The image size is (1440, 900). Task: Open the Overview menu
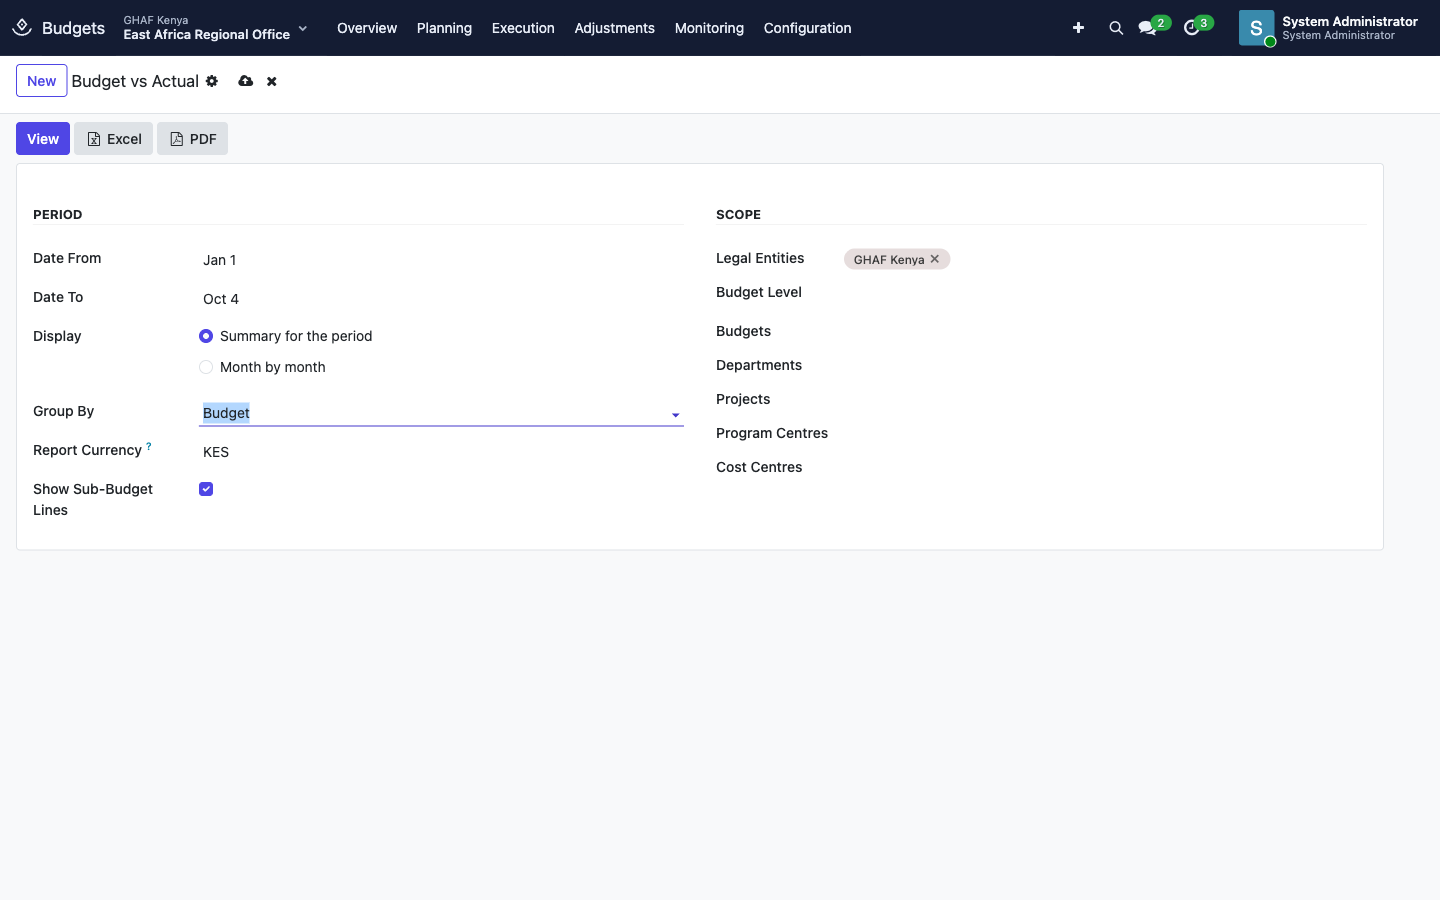[367, 28]
